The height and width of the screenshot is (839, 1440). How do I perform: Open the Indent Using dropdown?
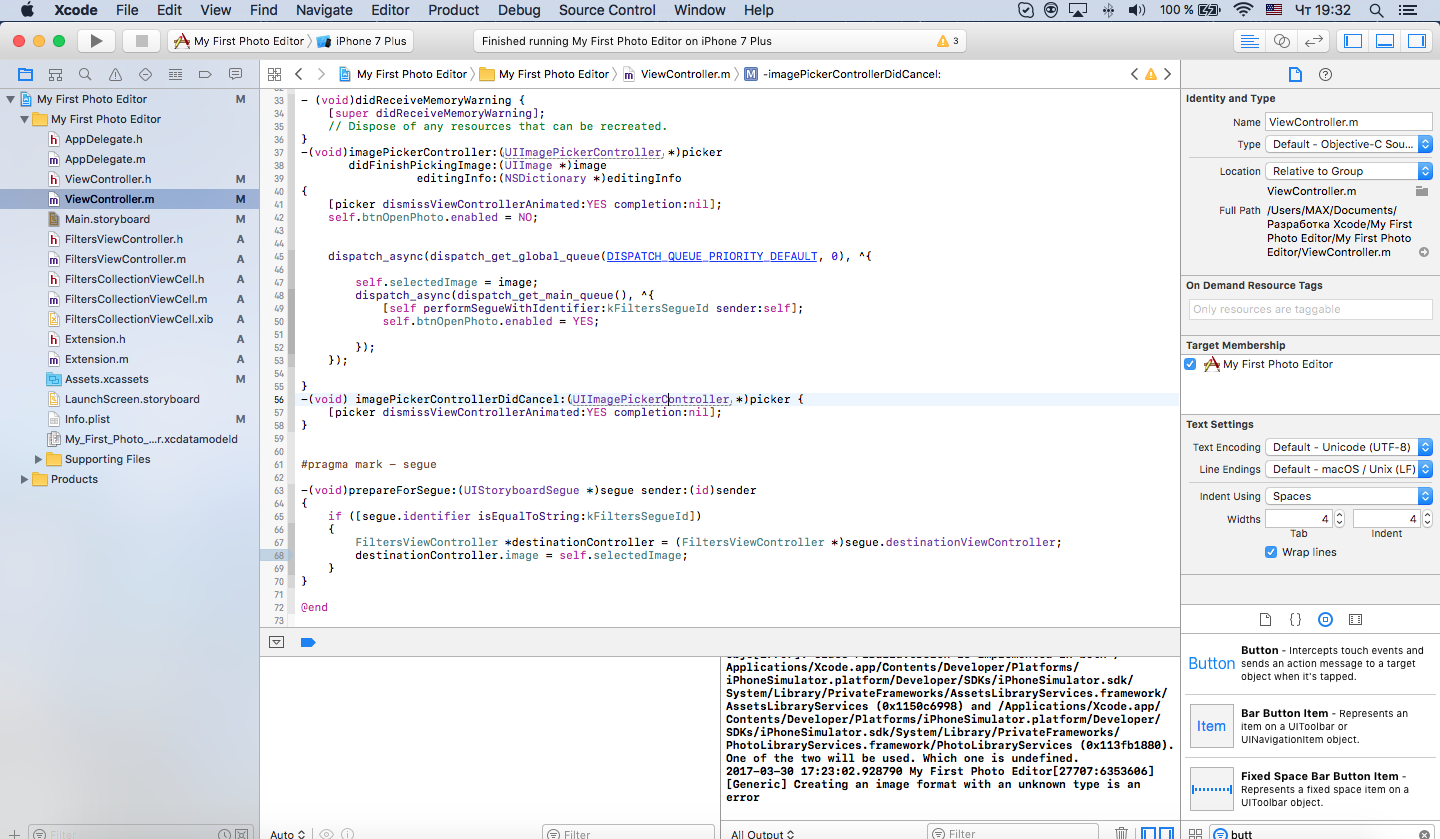(1349, 496)
